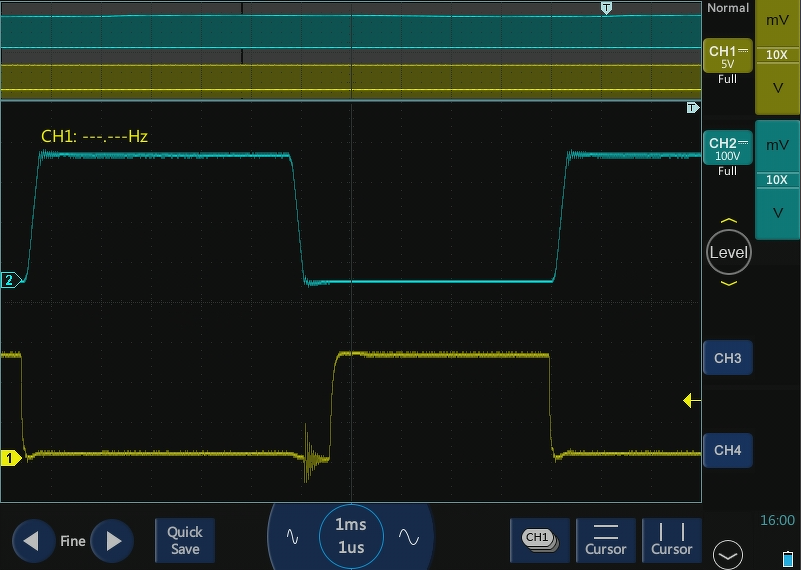Compress timebase with the small sine wave icon

pos(292,537)
